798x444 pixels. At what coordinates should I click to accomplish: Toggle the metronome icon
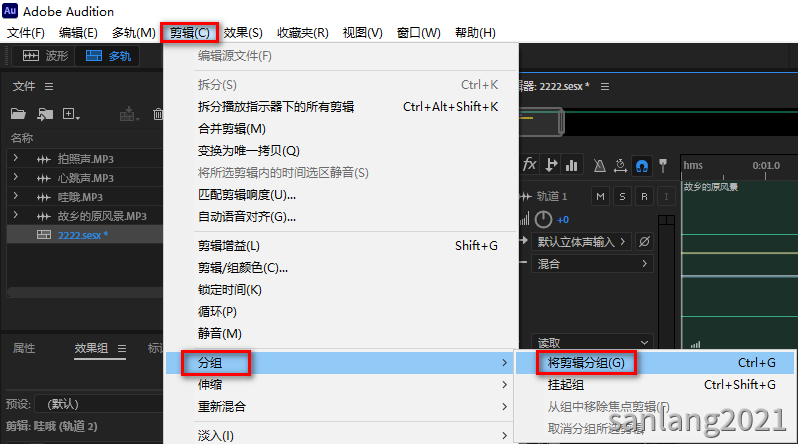[600, 165]
